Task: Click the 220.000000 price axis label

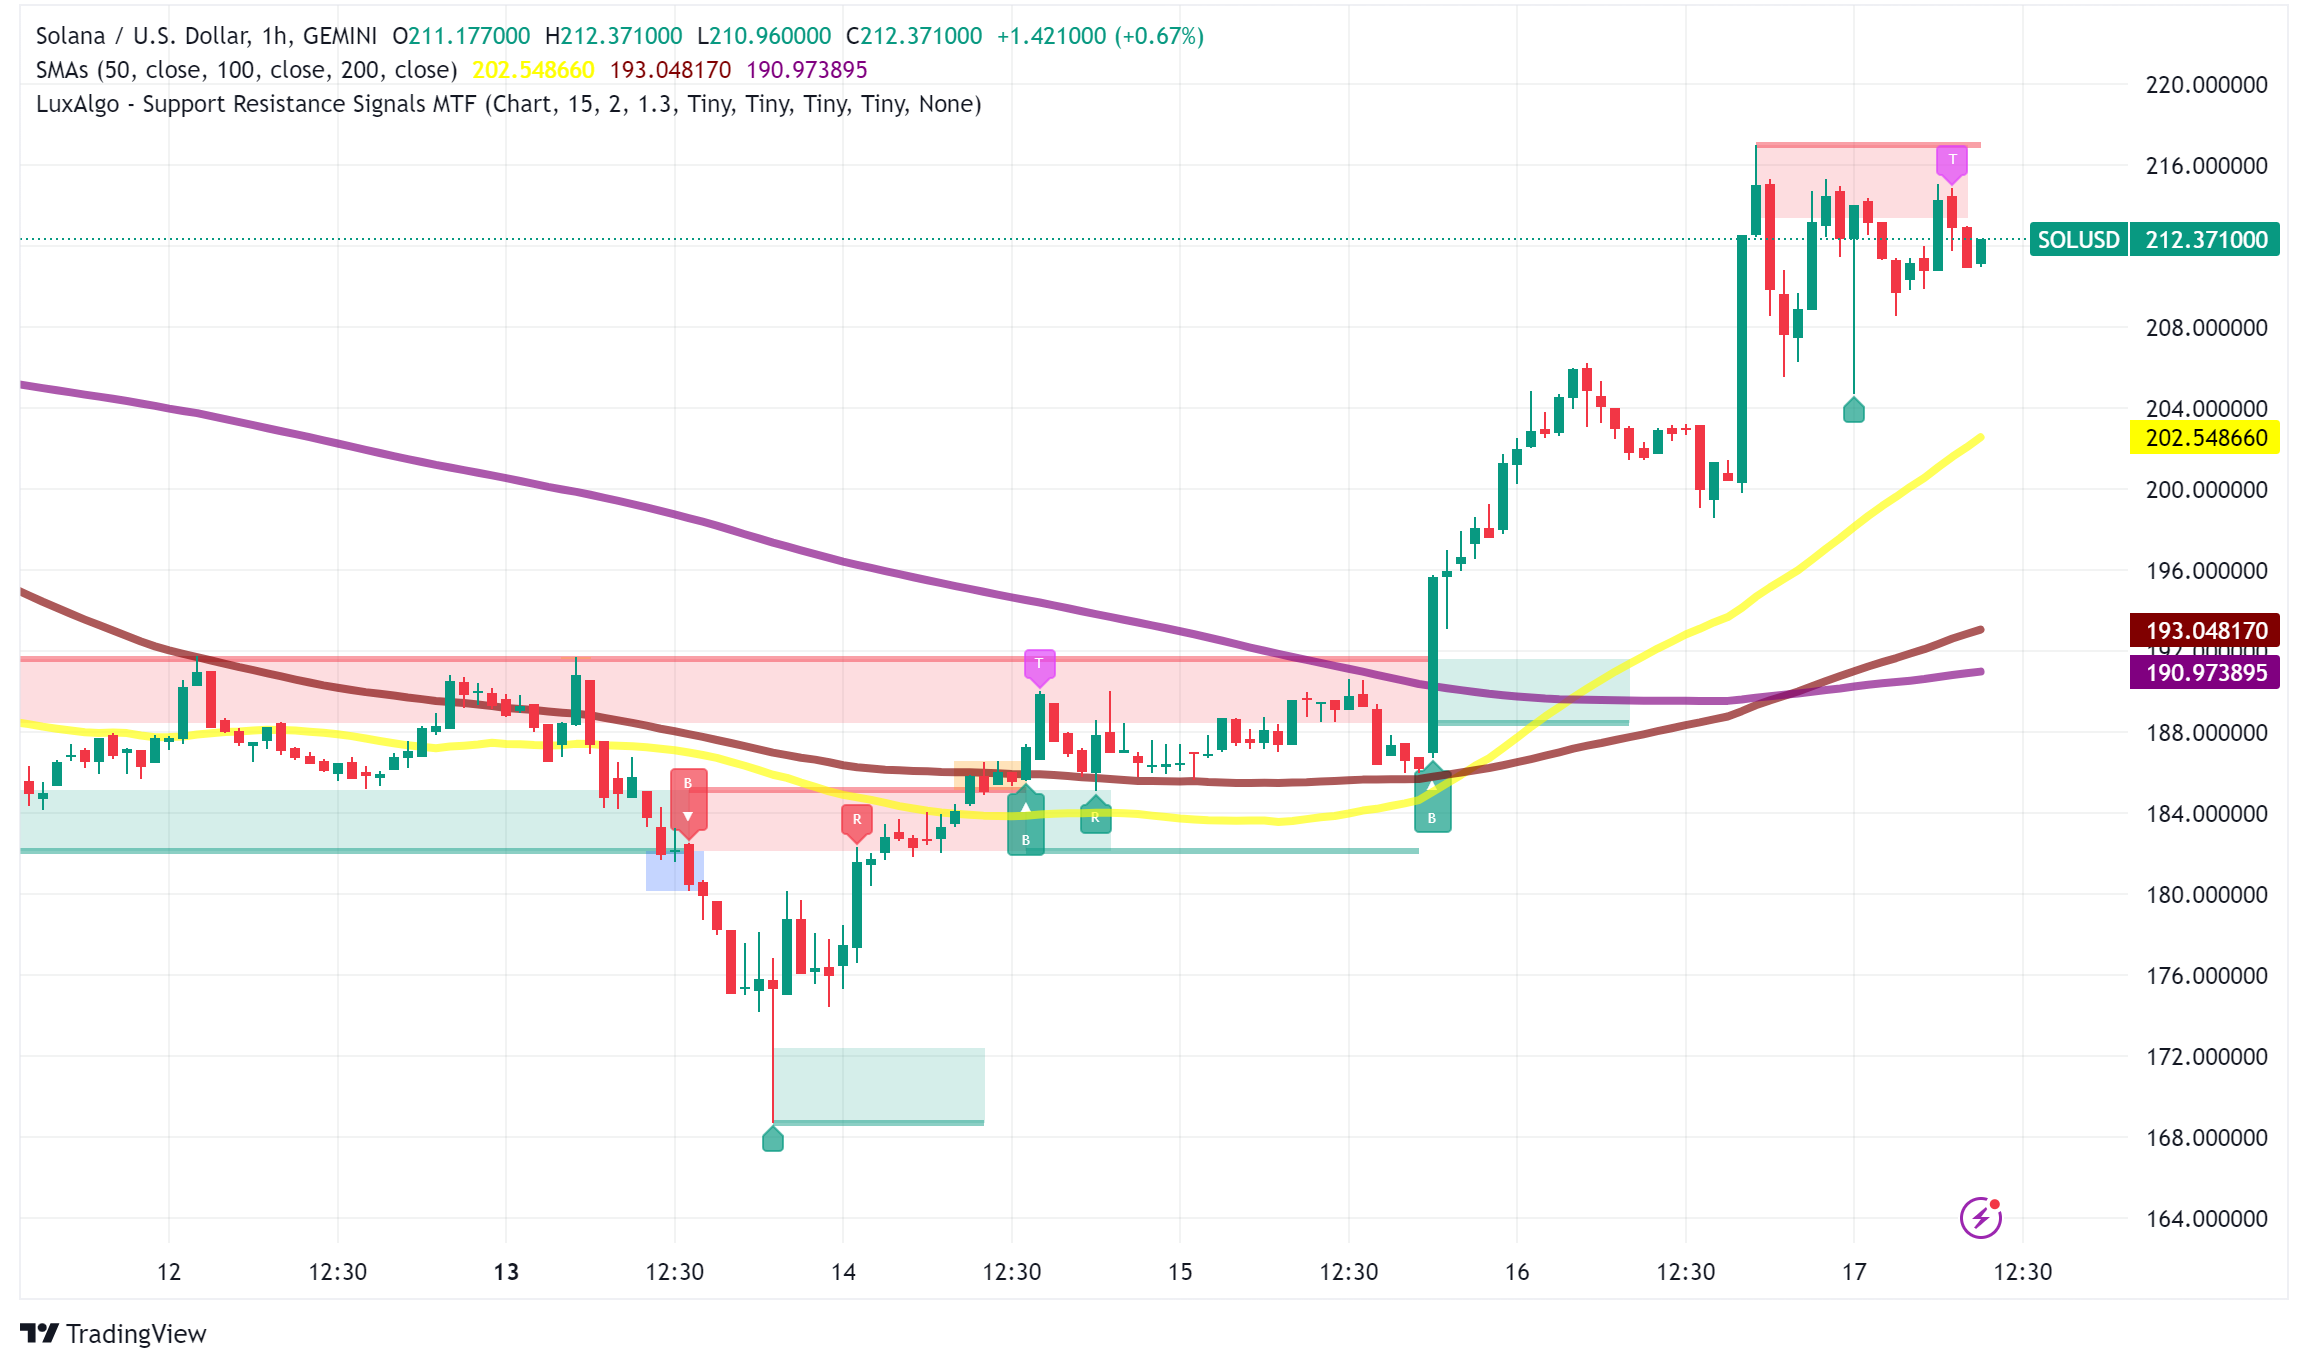Action: (2206, 85)
